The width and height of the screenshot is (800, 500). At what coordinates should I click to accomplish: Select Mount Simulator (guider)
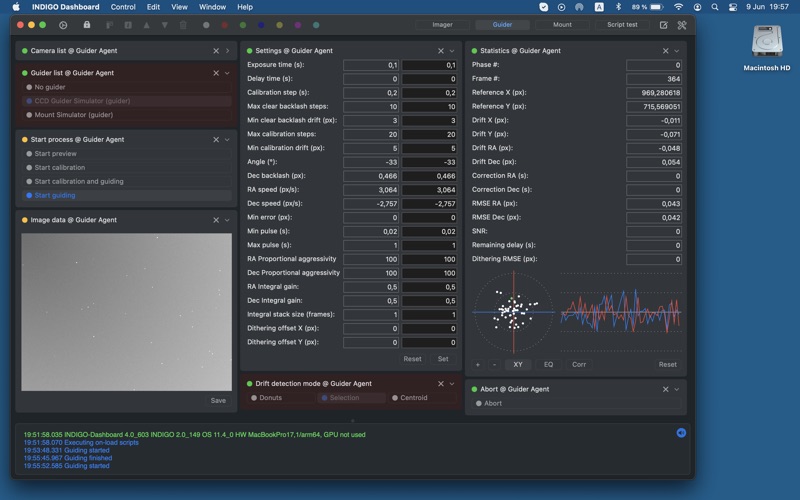(126, 115)
